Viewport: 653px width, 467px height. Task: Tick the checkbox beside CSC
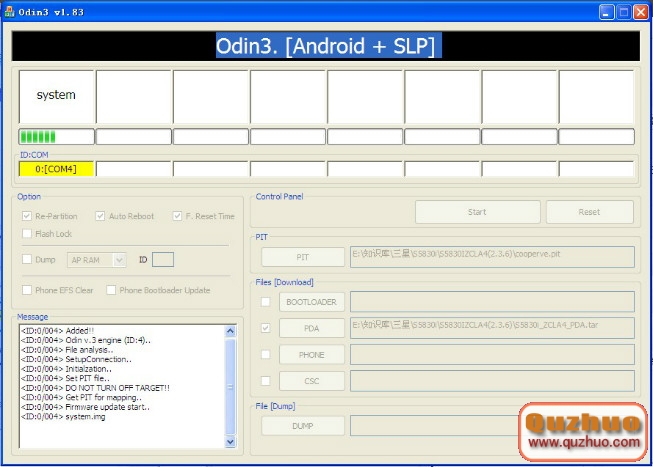[265, 380]
